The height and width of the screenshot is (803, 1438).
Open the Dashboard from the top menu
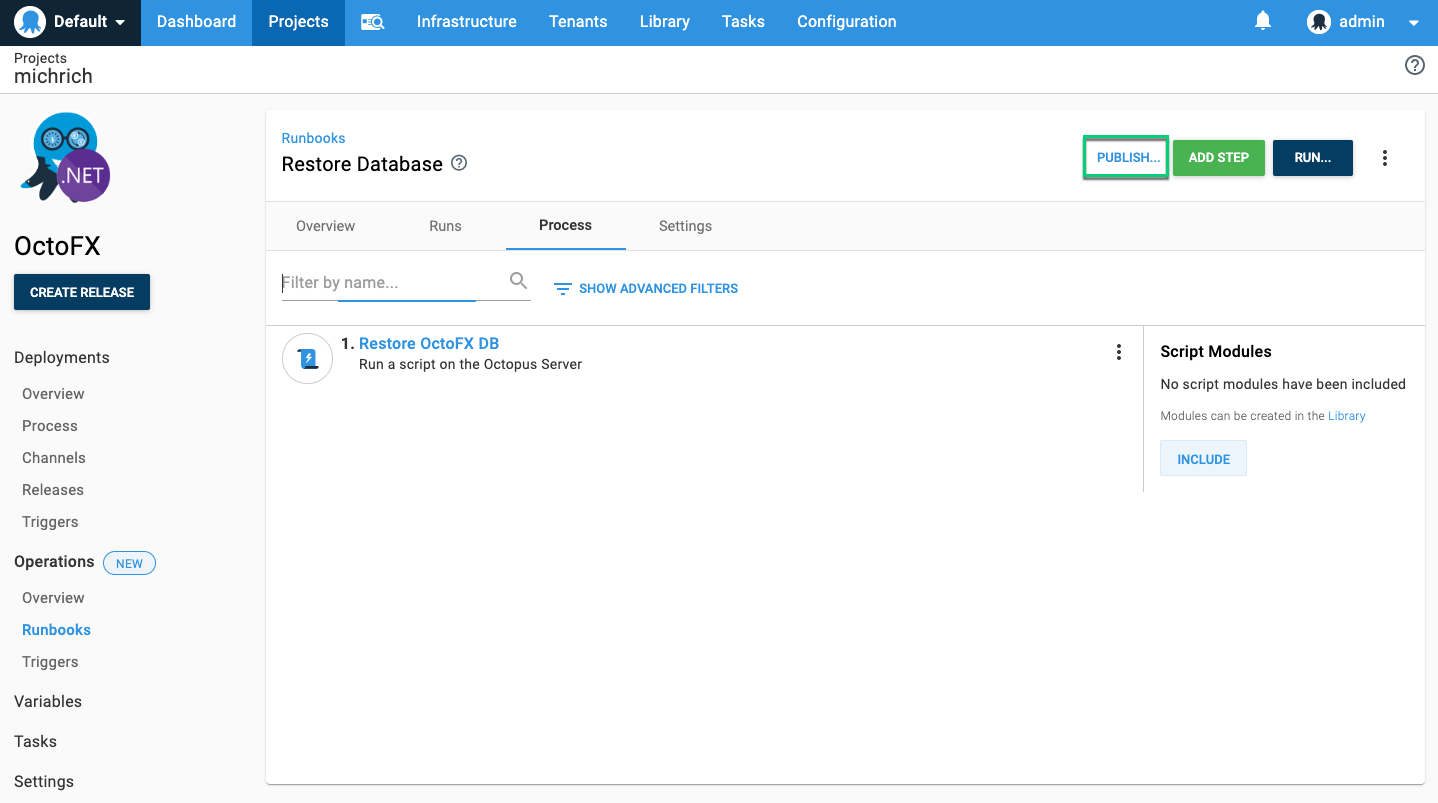pos(196,21)
